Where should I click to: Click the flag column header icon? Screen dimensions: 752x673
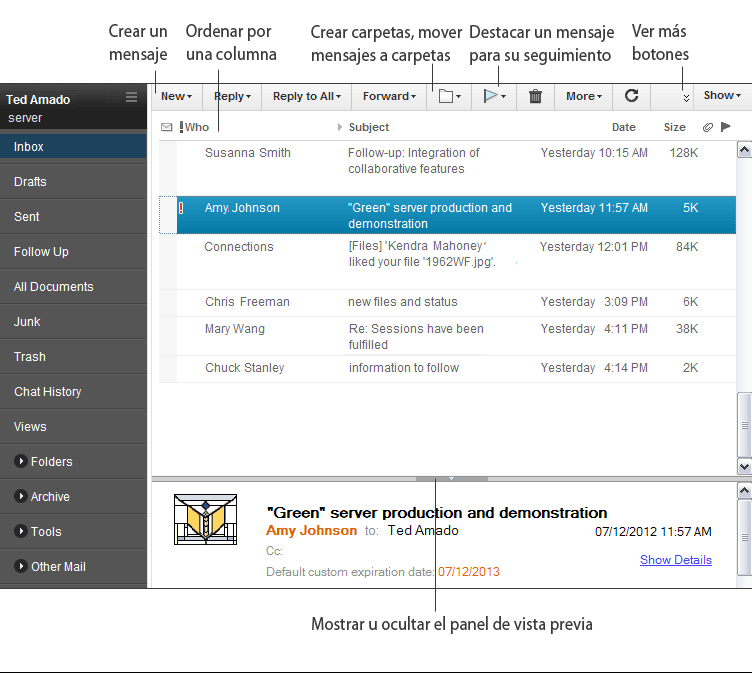725,127
